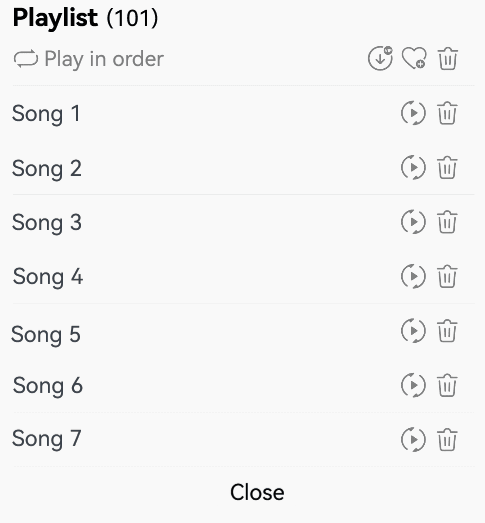485x523 pixels.
Task: Play Song 6 next icon
Action: [x=413, y=385]
